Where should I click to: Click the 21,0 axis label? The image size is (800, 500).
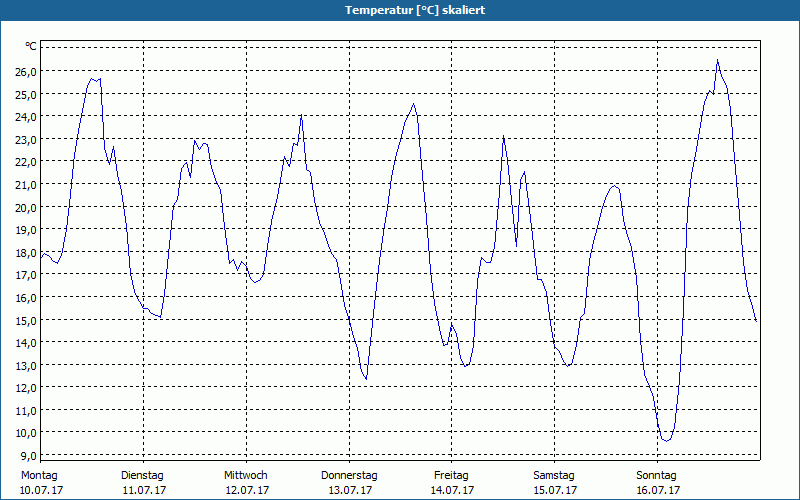tap(27, 185)
